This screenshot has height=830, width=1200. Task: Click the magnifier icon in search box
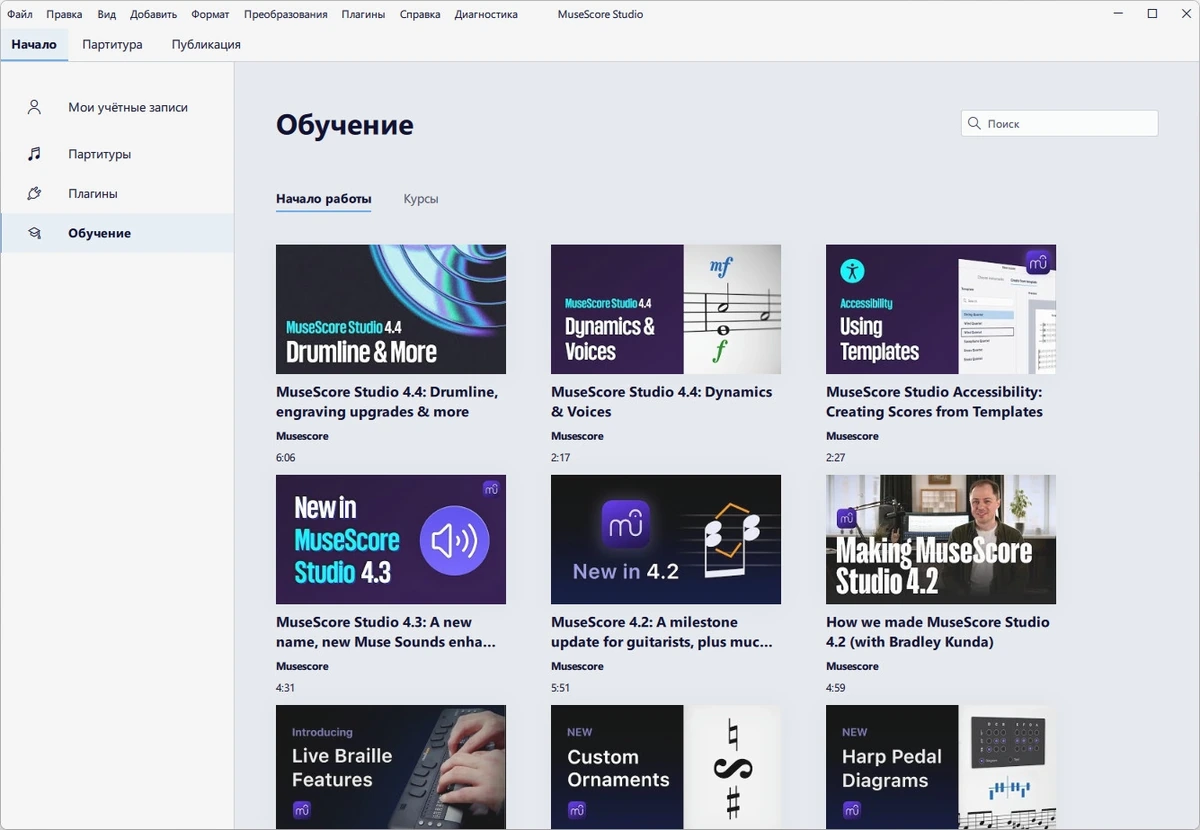974,124
